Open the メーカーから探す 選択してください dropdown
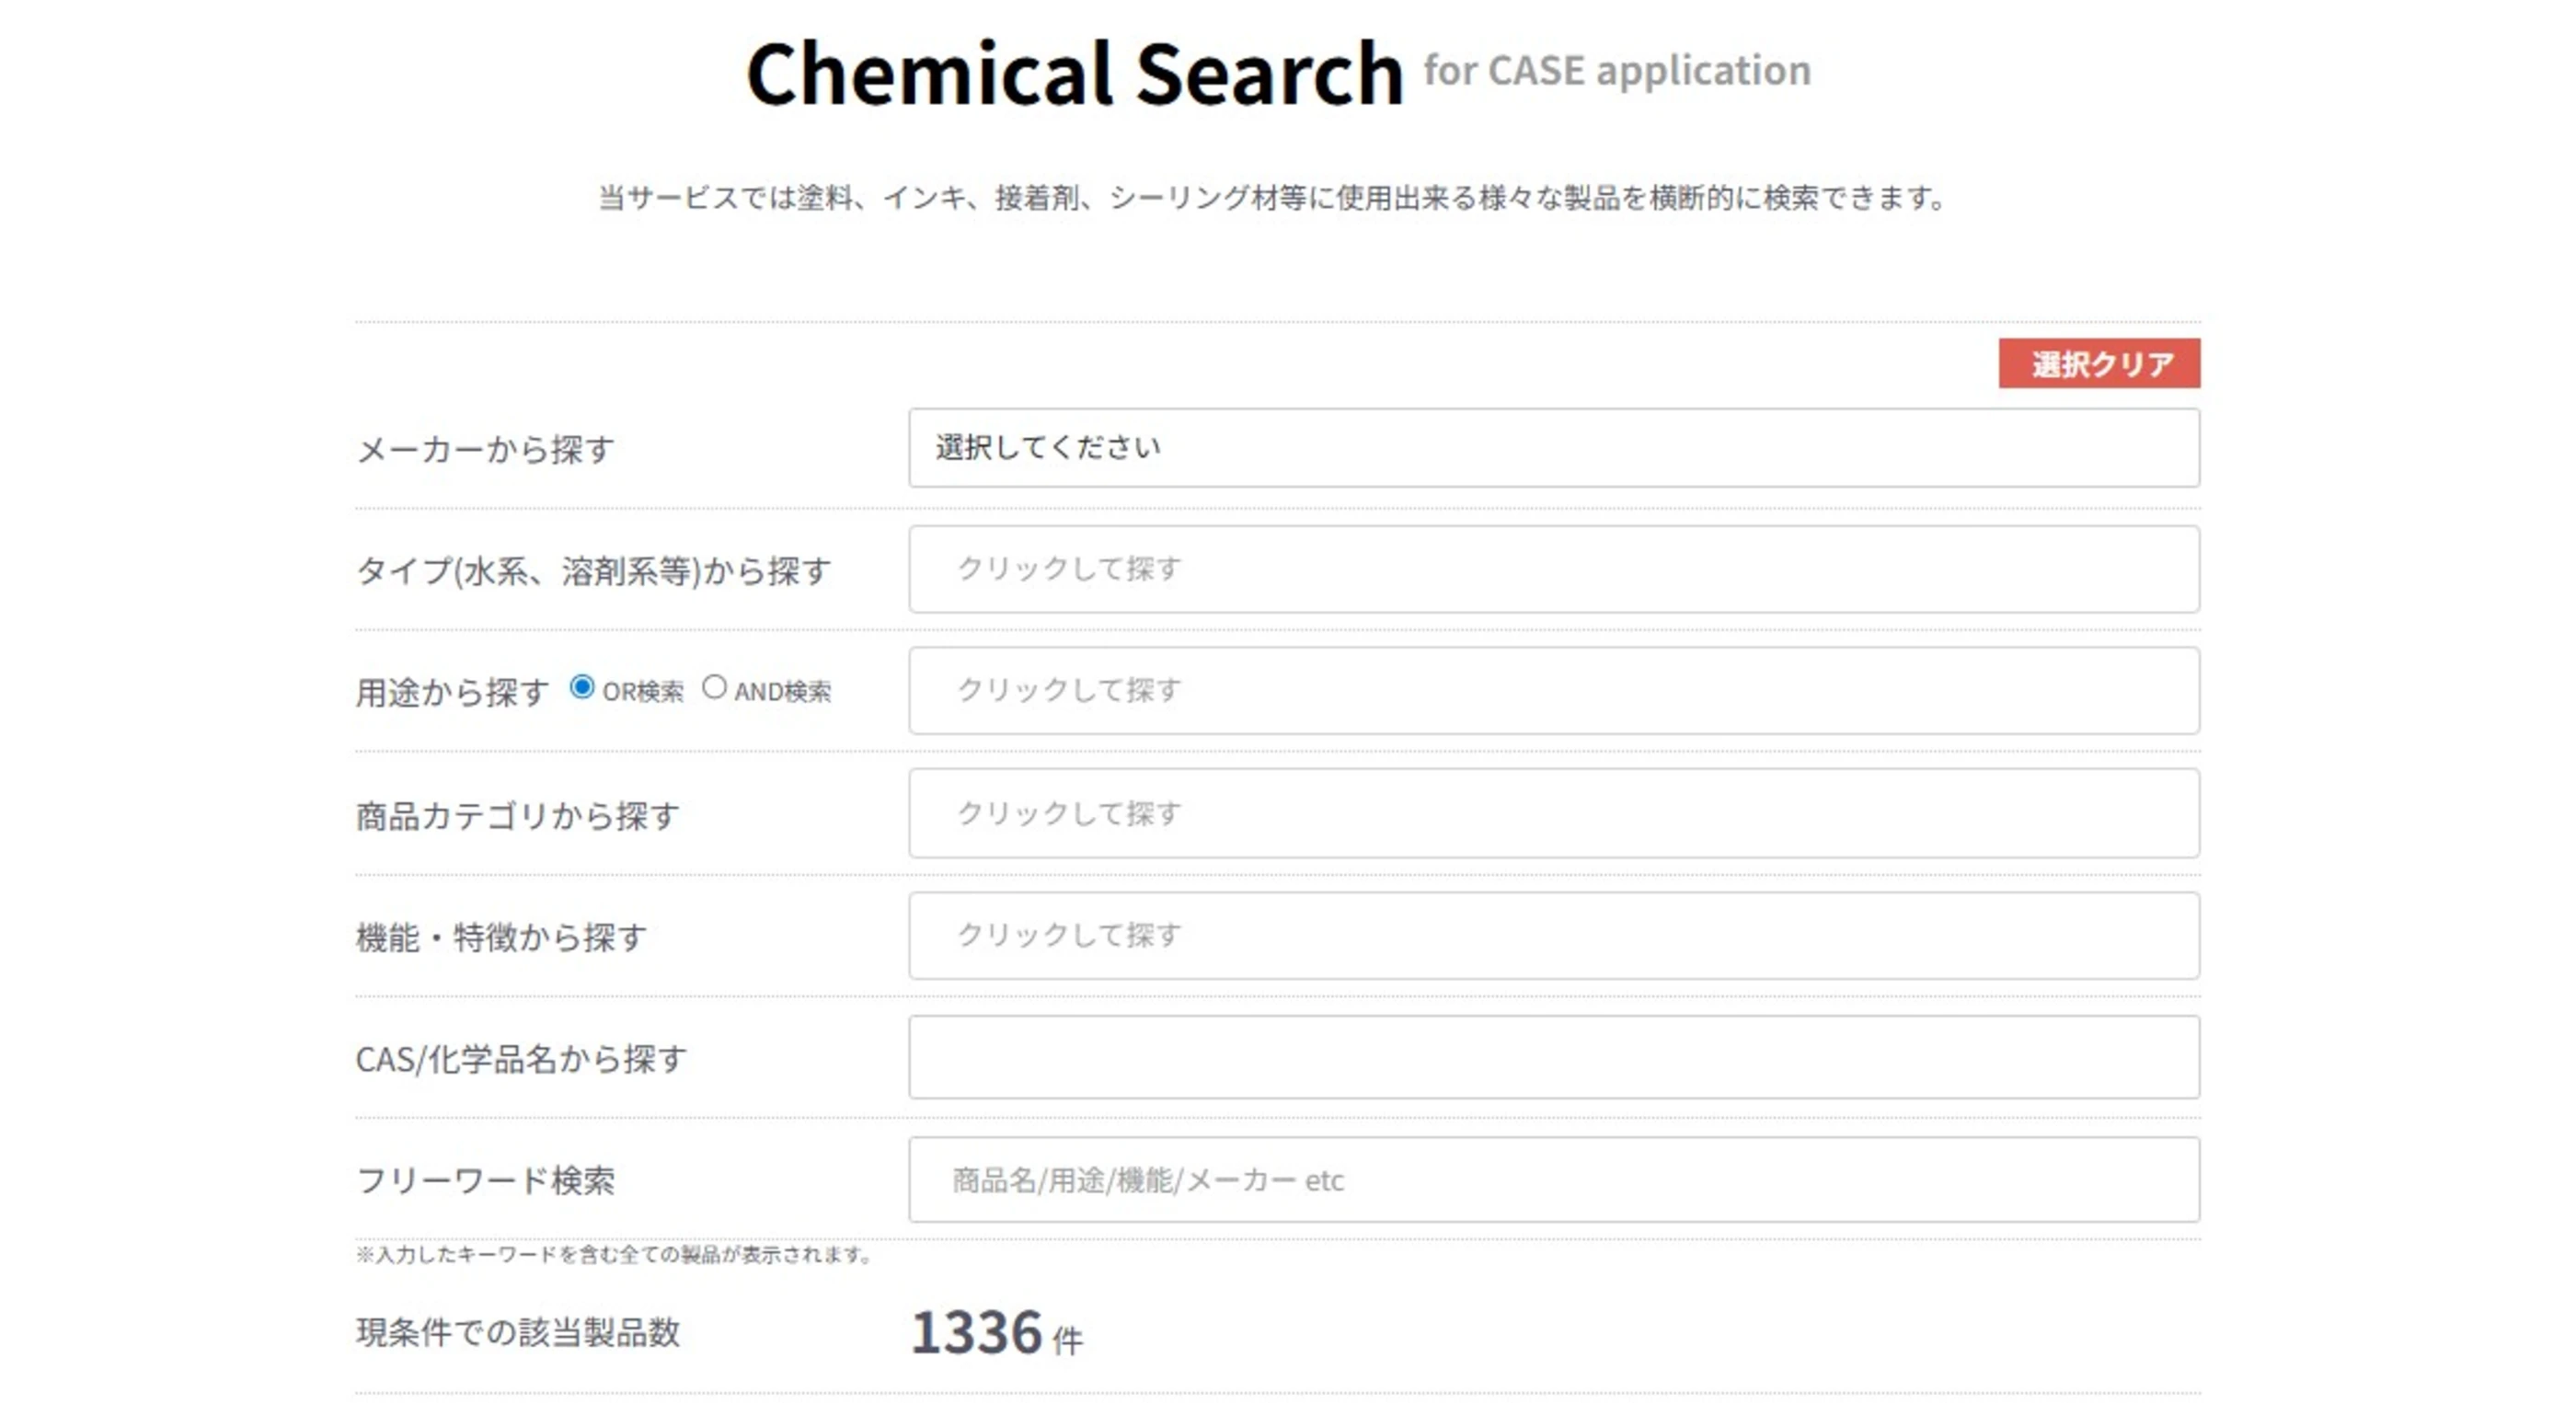Viewport: 2576px width, 1403px height. tap(1553, 448)
